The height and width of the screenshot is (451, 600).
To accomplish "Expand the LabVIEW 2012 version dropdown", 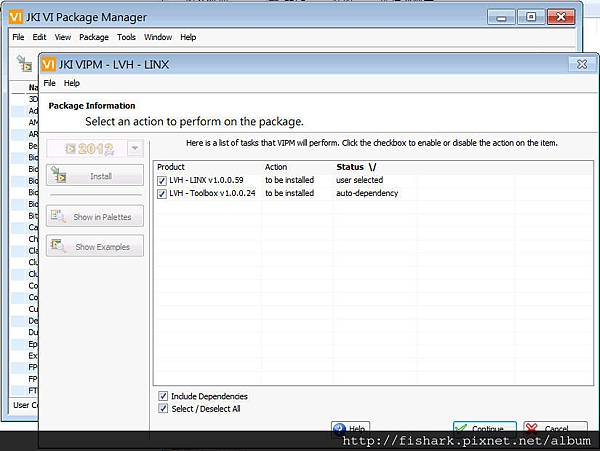I will tap(135, 148).
